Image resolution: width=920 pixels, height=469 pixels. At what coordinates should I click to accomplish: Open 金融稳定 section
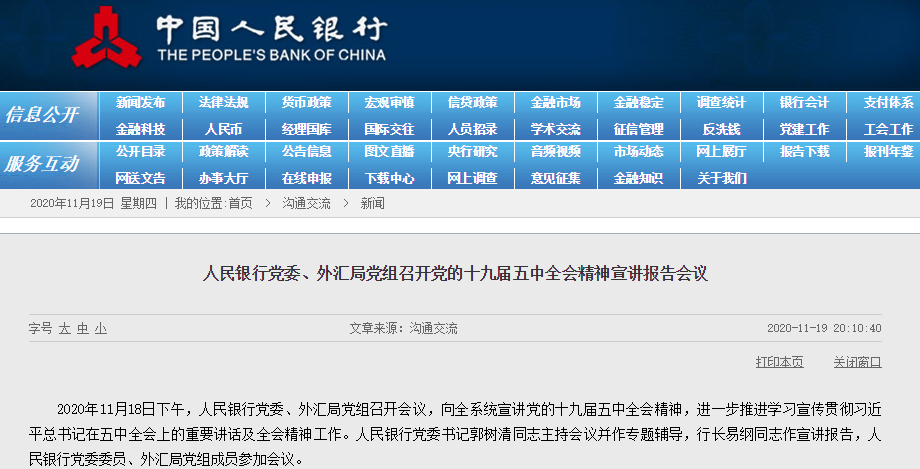(x=638, y=102)
